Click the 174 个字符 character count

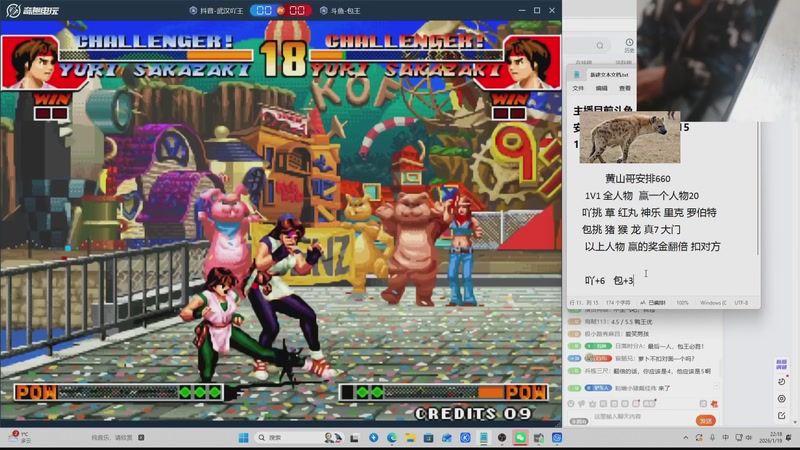(x=618, y=303)
